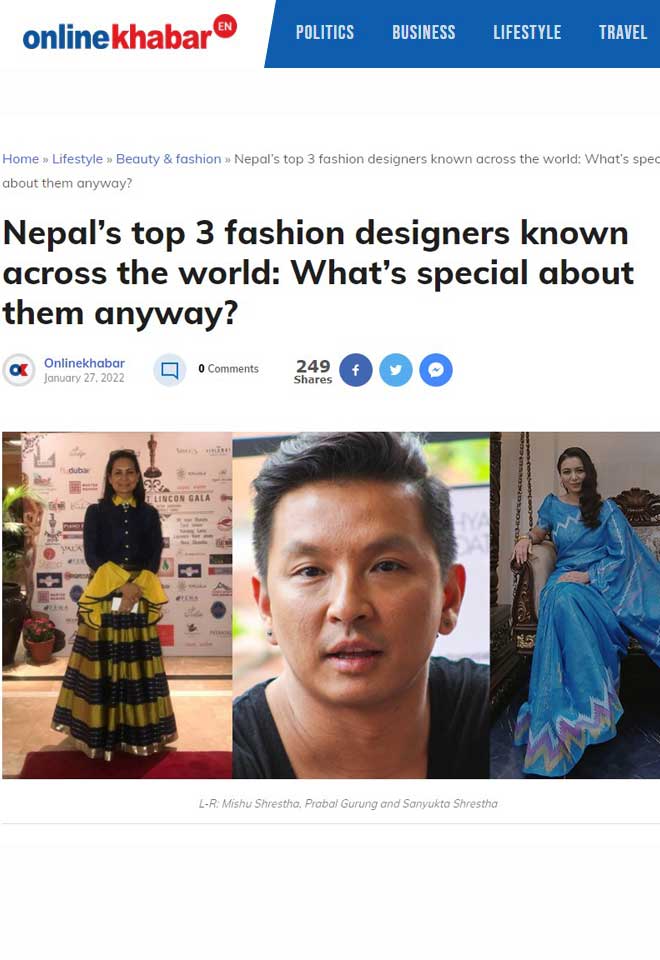Click the EN language badge
Screen dimensions: 660x960
(x=225, y=26)
